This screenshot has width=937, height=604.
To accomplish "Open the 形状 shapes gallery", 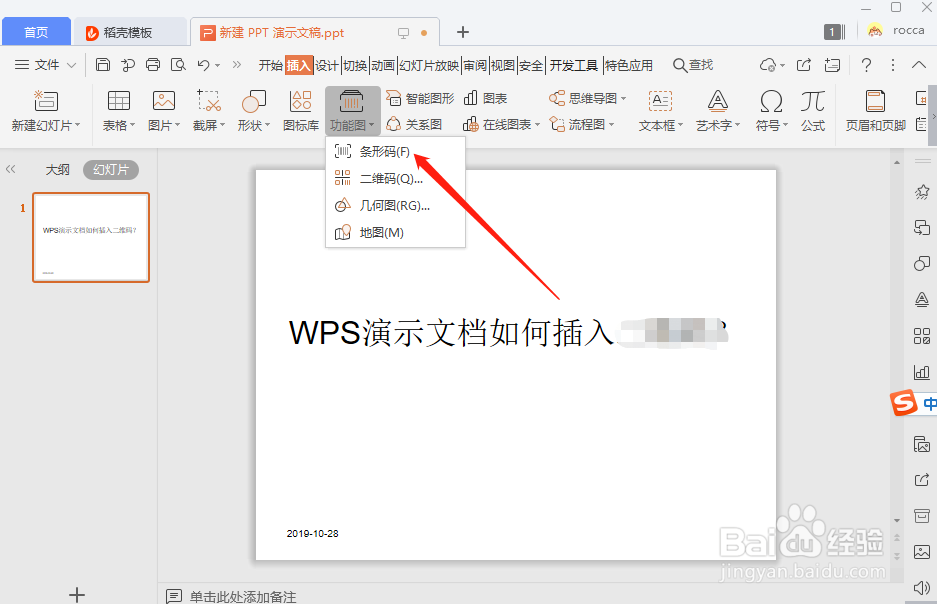I will click(253, 111).
